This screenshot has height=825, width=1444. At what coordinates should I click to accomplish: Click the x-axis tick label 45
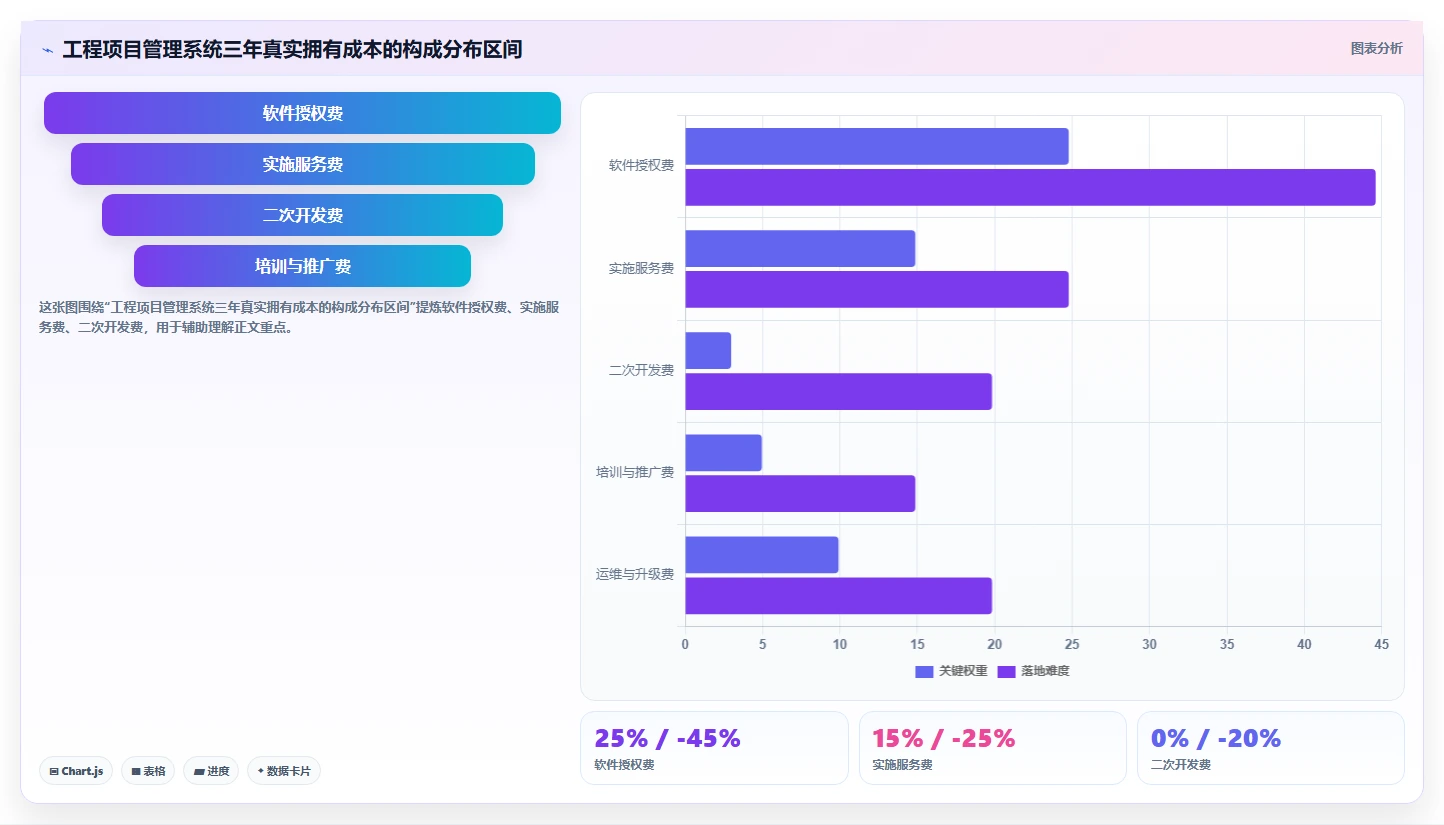click(1381, 645)
